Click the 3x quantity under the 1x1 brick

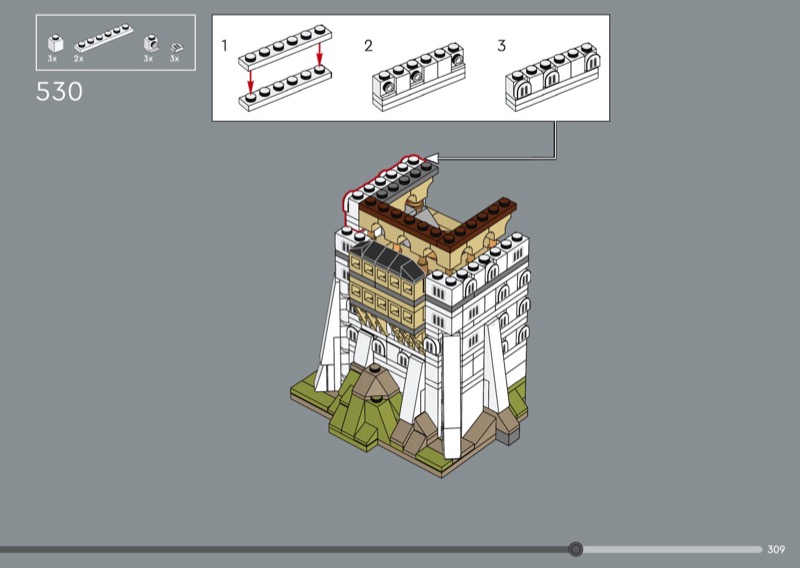(53, 59)
